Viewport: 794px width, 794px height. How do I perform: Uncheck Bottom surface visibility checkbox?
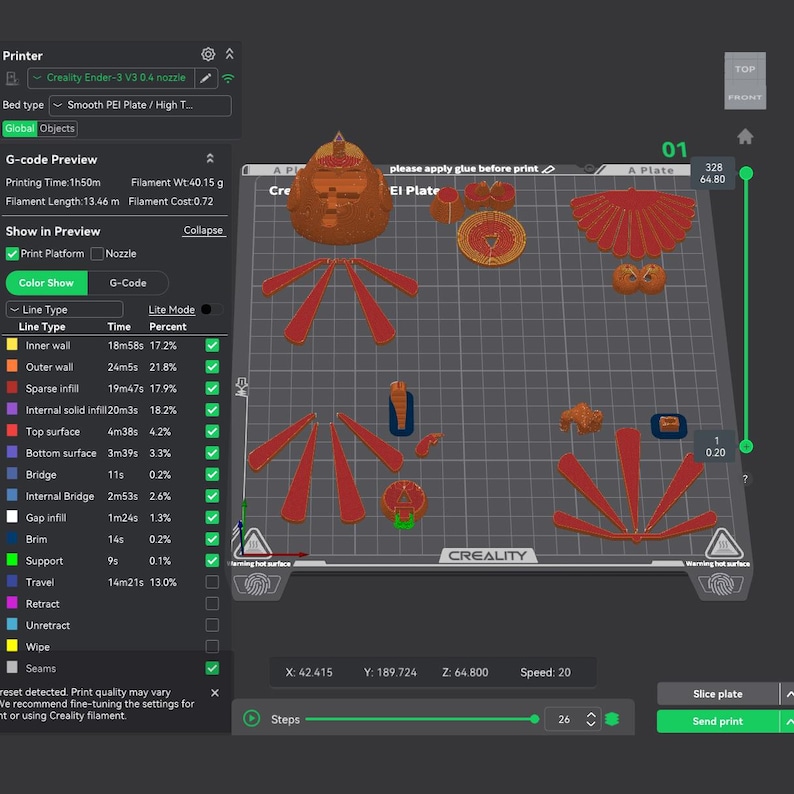[x=212, y=453]
